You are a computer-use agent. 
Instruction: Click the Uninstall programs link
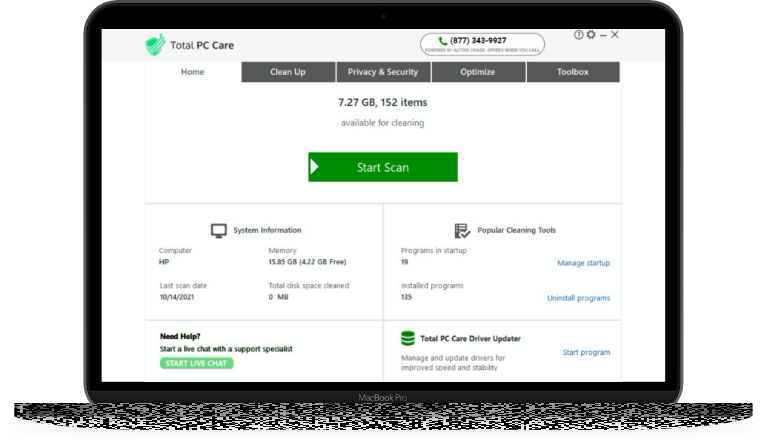(x=578, y=298)
